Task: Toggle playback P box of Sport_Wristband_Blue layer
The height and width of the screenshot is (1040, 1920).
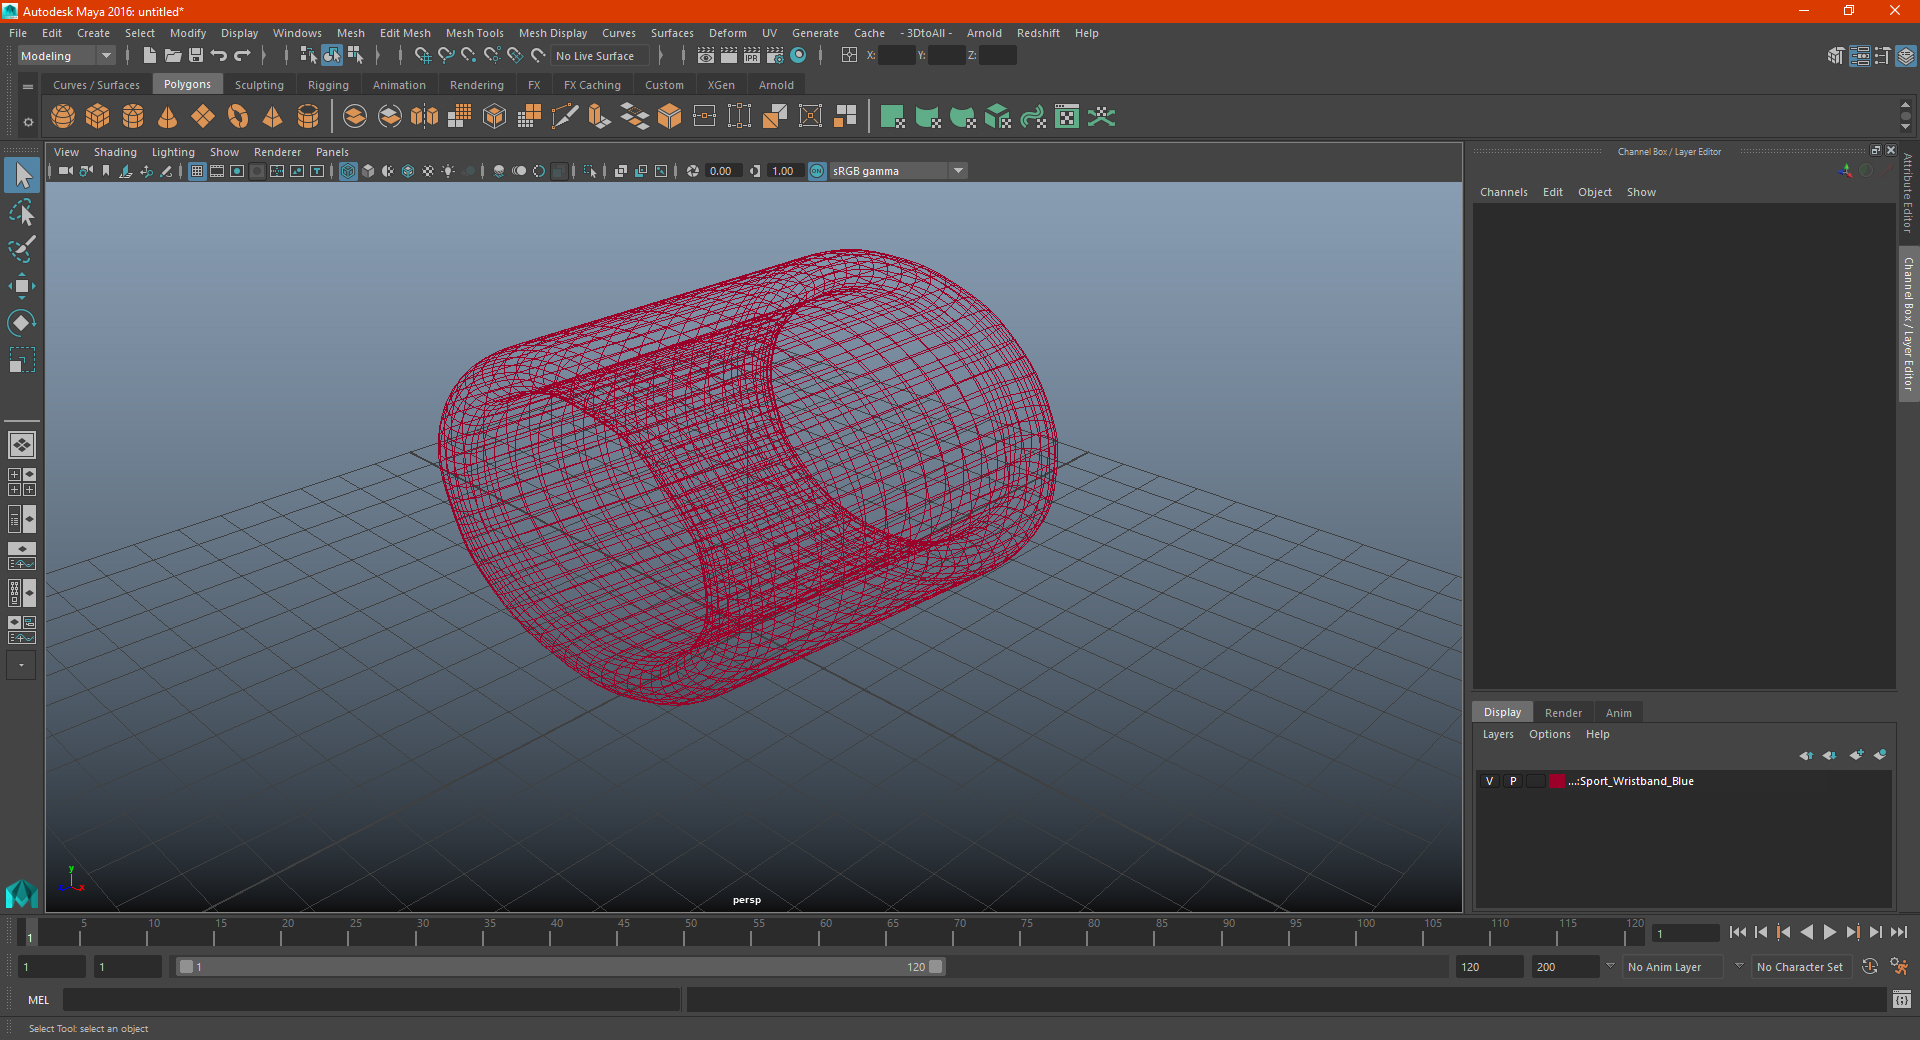Action: coord(1513,781)
